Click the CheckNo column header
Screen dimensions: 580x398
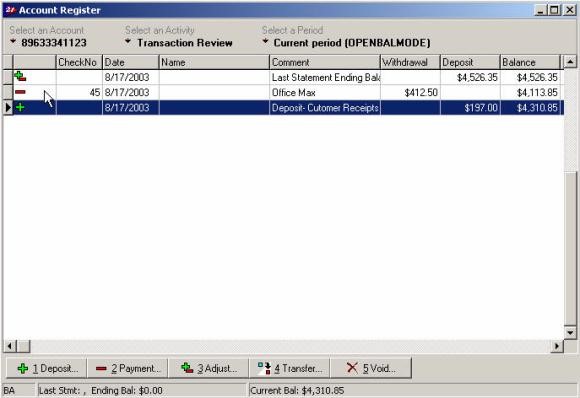(x=79, y=62)
